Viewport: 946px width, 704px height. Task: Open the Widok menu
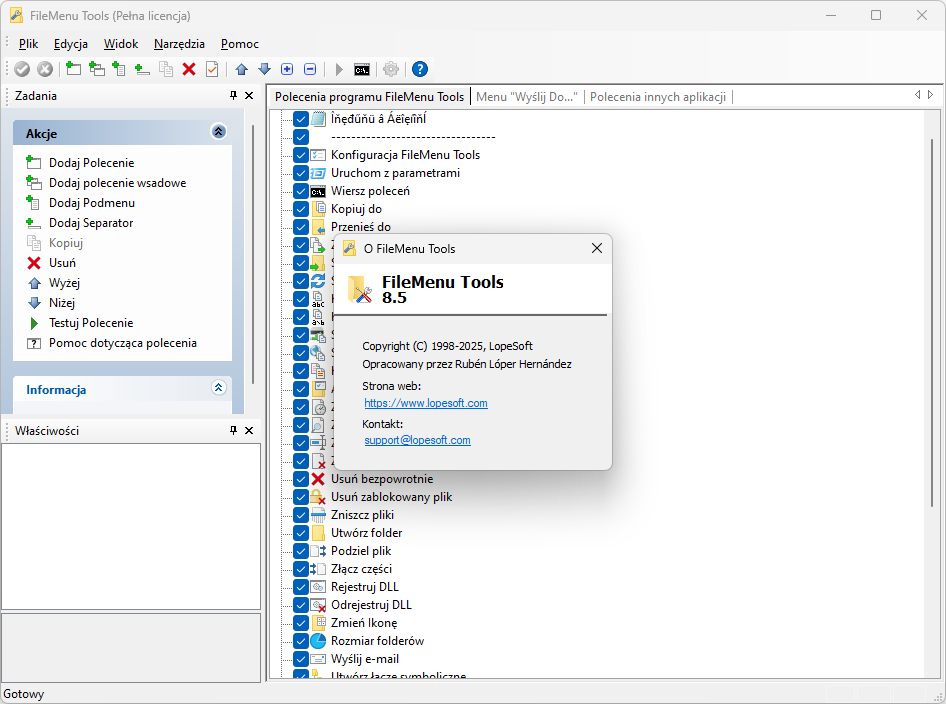pyautogui.click(x=121, y=43)
